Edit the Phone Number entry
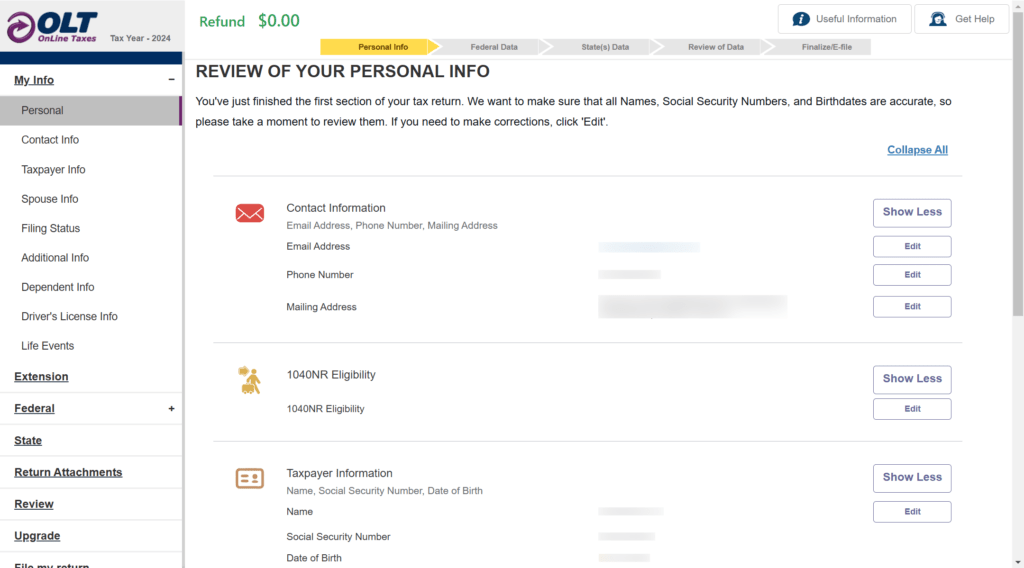 pyautogui.click(x=911, y=275)
